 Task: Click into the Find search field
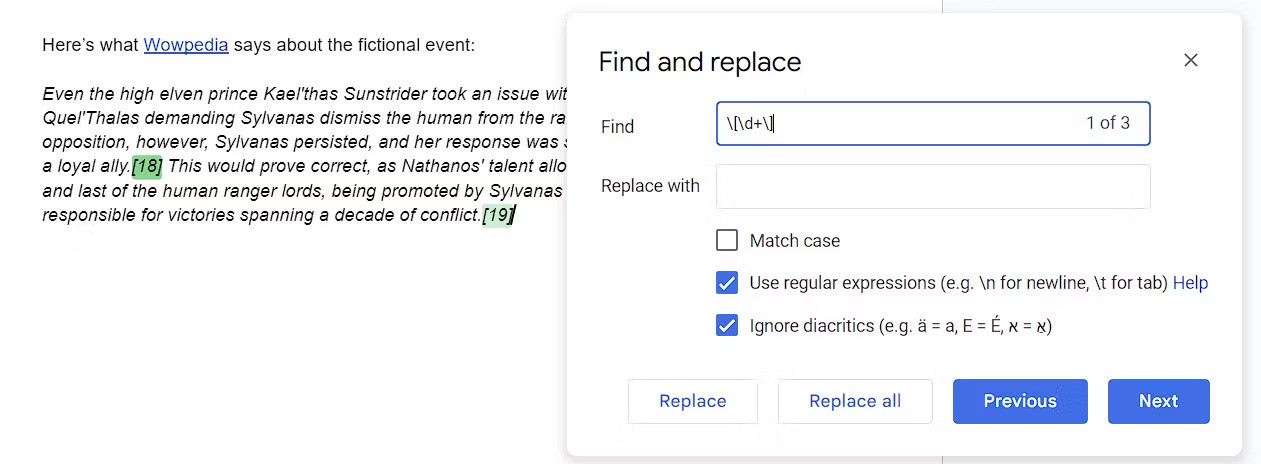[x=900, y=124]
